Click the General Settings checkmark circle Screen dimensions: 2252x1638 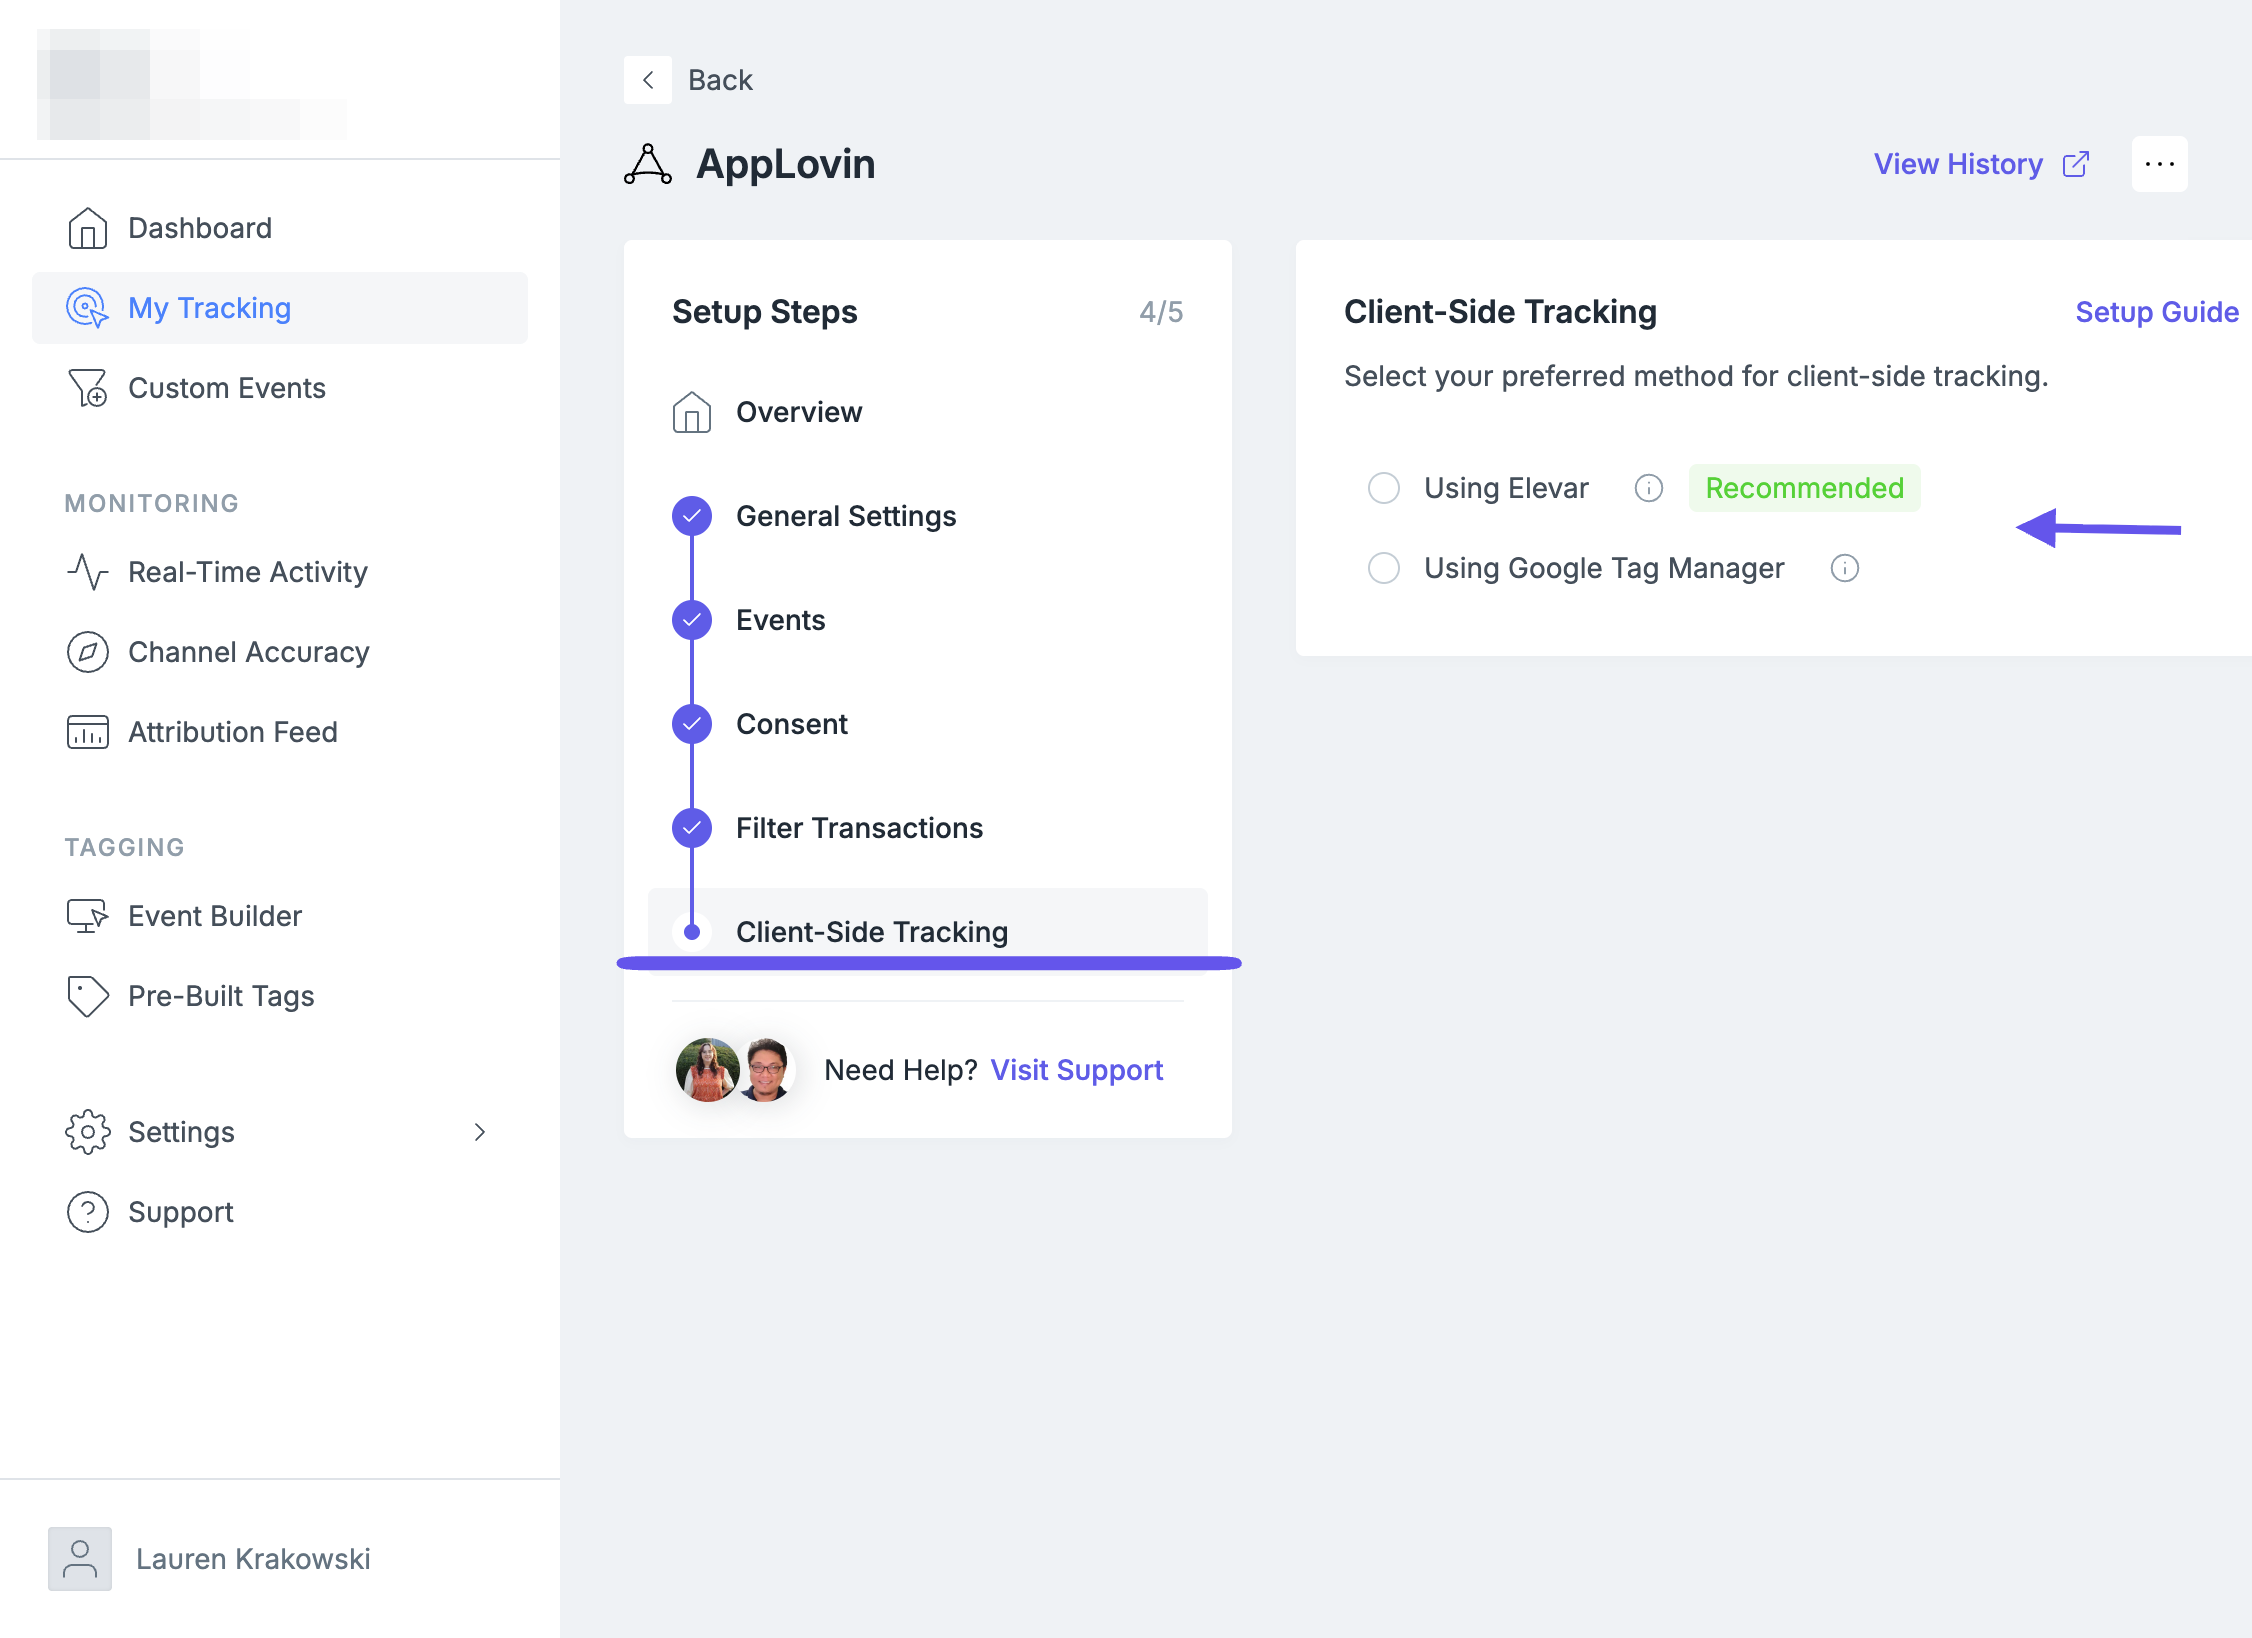point(692,516)
